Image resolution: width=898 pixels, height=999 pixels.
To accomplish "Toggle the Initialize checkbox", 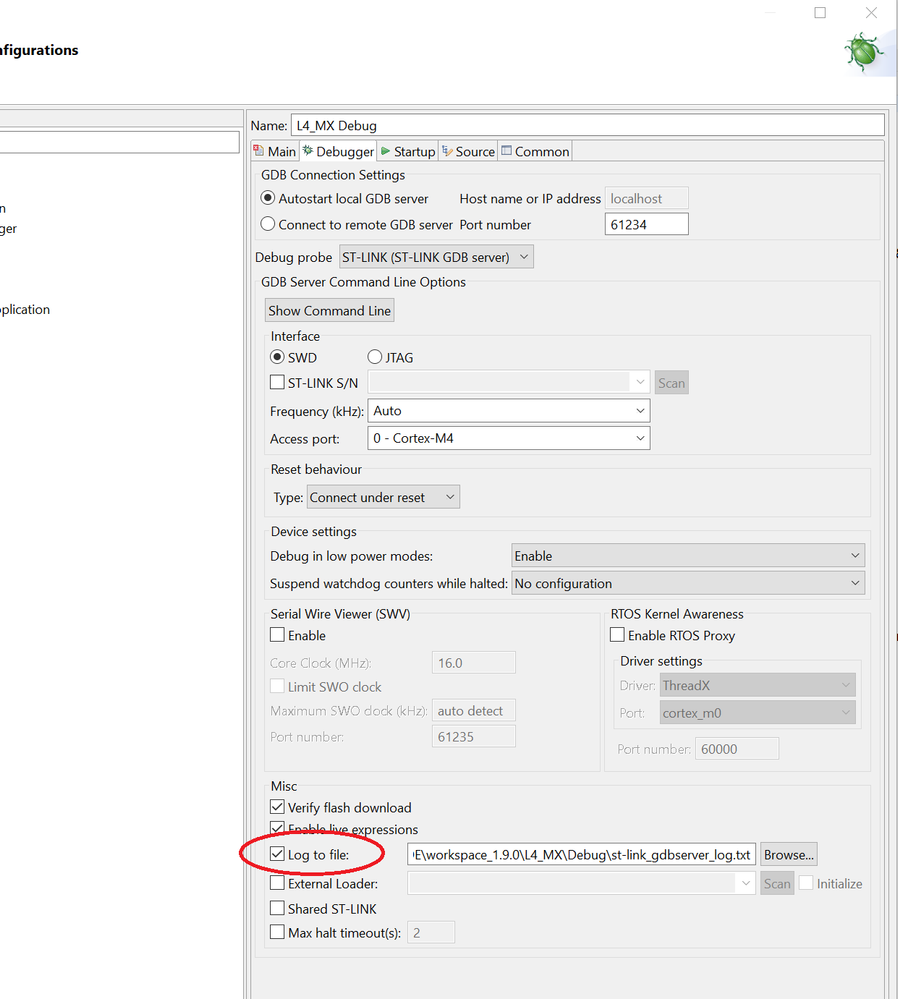I will tap(806, 883).
